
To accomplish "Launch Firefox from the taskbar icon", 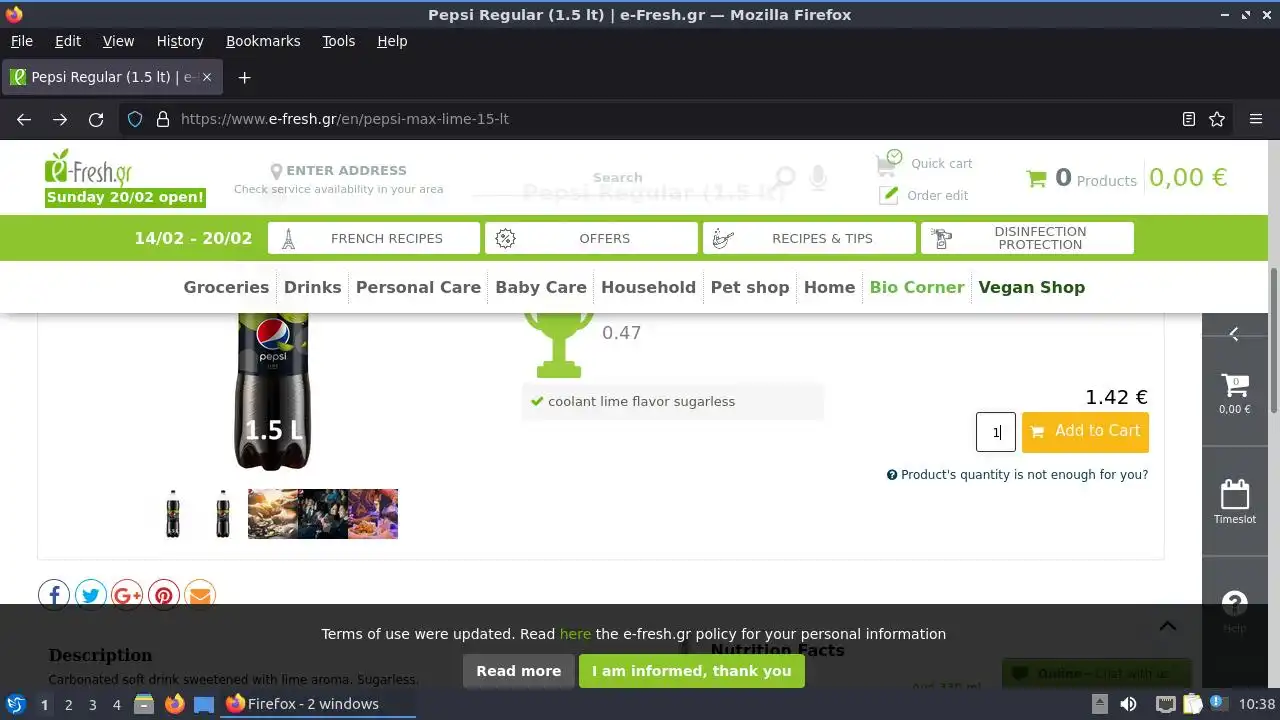I will click(174, 704).
